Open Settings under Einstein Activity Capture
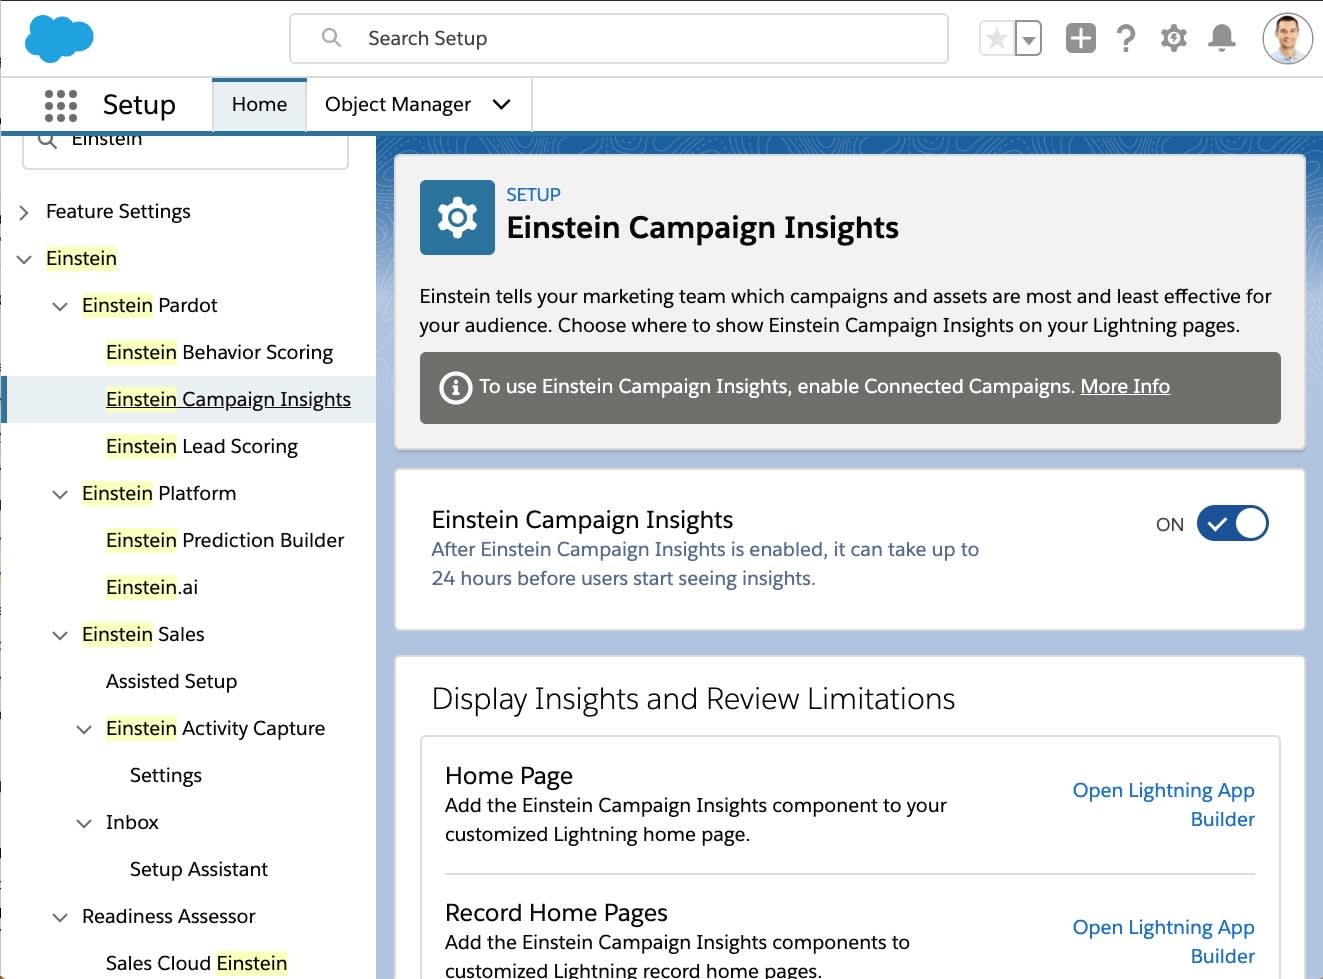This screenshot has width=1323, height=979. 166,775
